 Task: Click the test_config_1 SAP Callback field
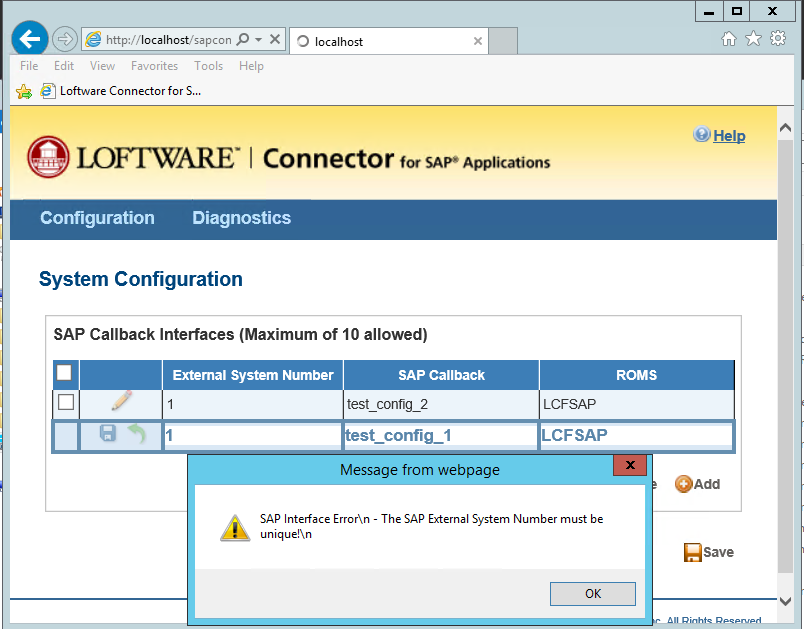pyautogui.click(x=440, y=436)
